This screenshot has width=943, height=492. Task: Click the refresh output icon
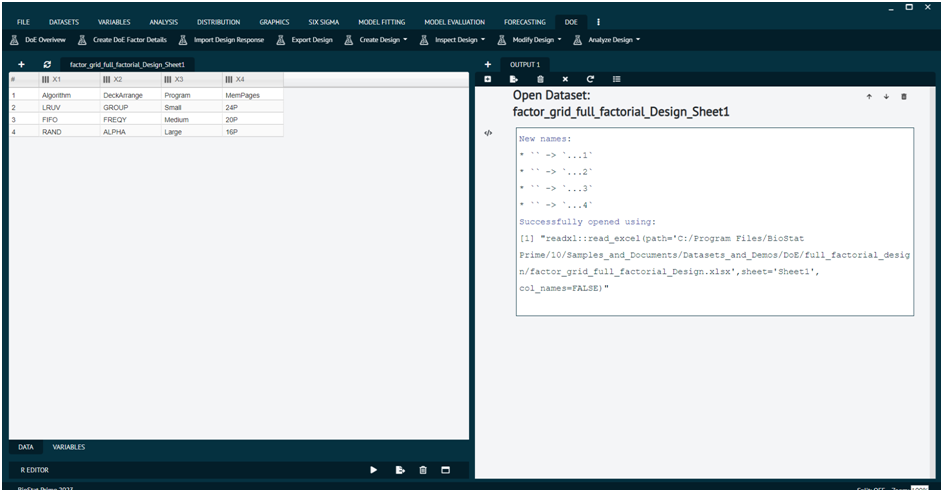[x=591, y=79]
